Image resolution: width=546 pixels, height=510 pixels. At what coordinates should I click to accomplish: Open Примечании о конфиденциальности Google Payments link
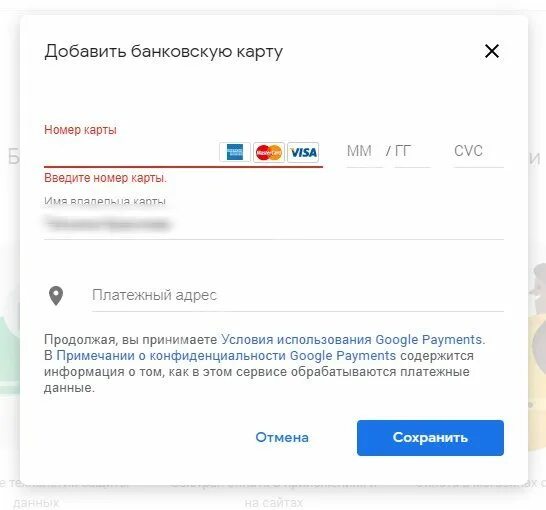click(x=226, y=356)
